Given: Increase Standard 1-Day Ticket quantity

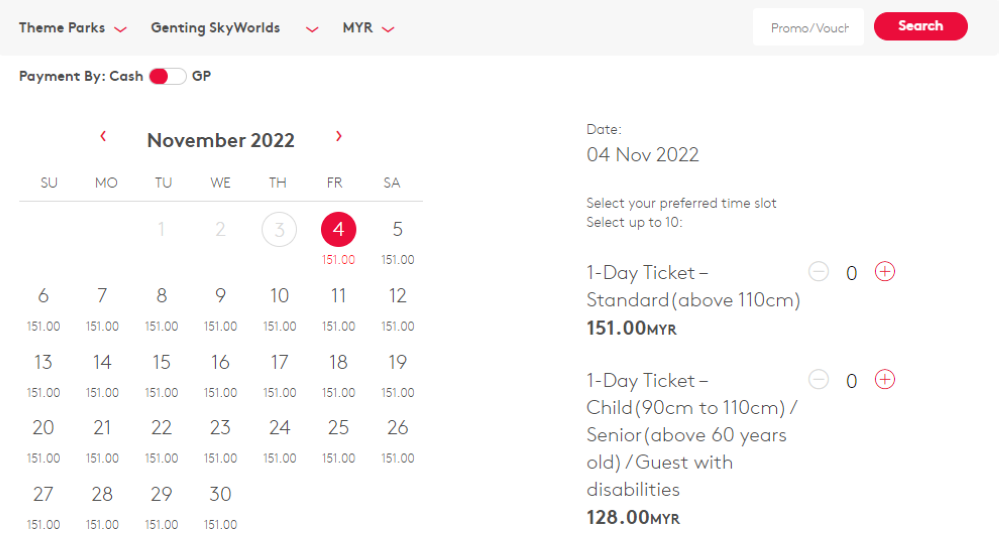Looking at the screenshot, I should tap(885, 272).
